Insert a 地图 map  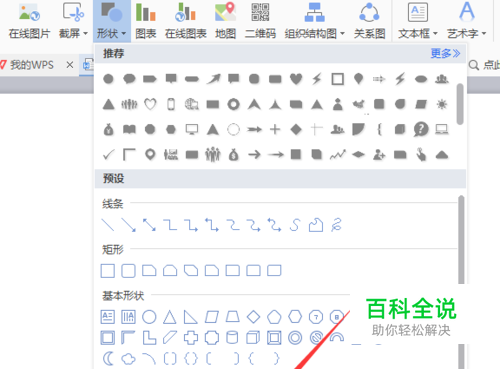(226, 21)
